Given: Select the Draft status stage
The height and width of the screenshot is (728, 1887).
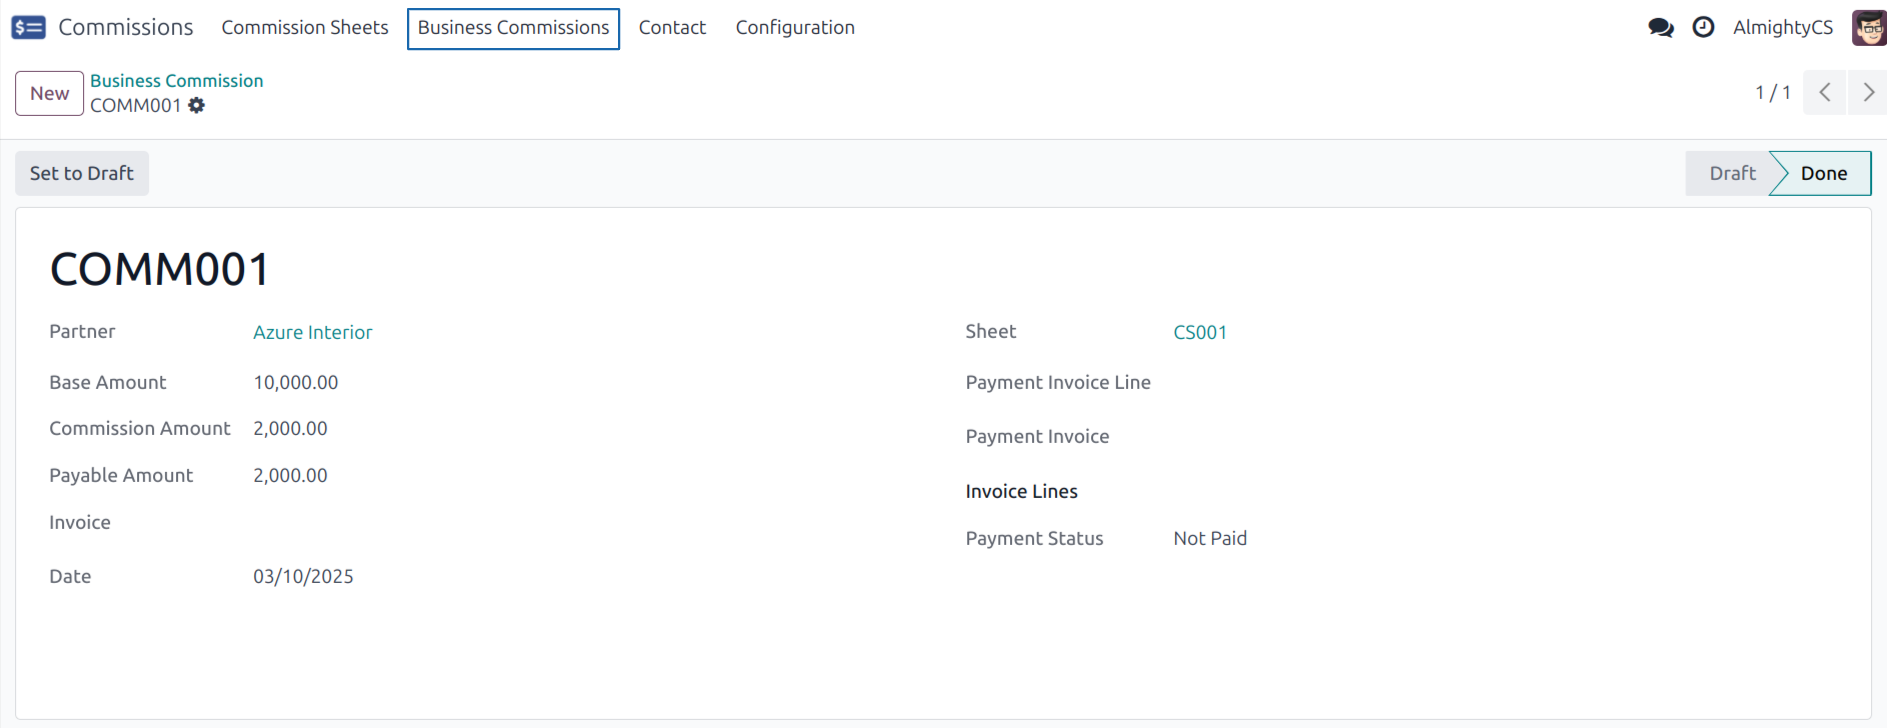Looking at the screenshot, I should pyautogui.click(x=1731, y=173).
